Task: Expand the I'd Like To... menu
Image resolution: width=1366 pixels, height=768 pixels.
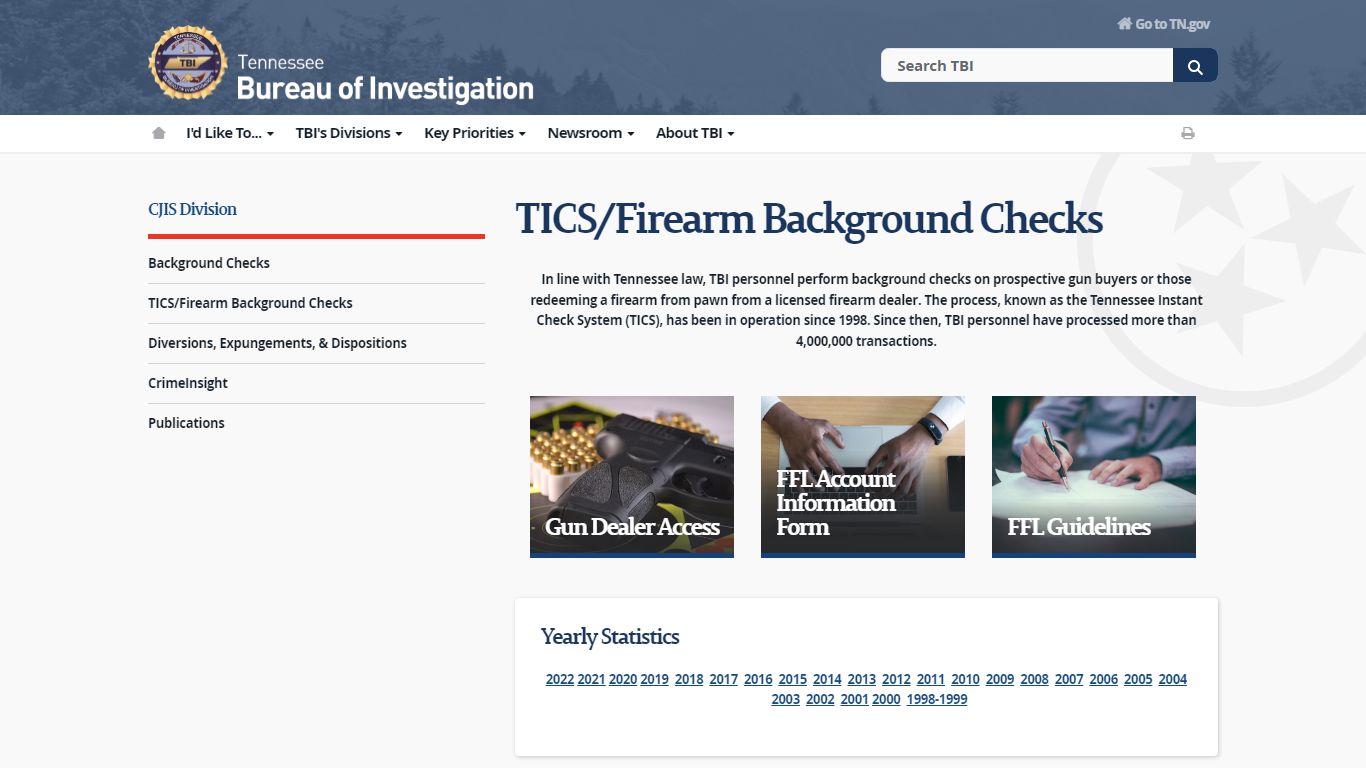Action: (x=230, y=133)
